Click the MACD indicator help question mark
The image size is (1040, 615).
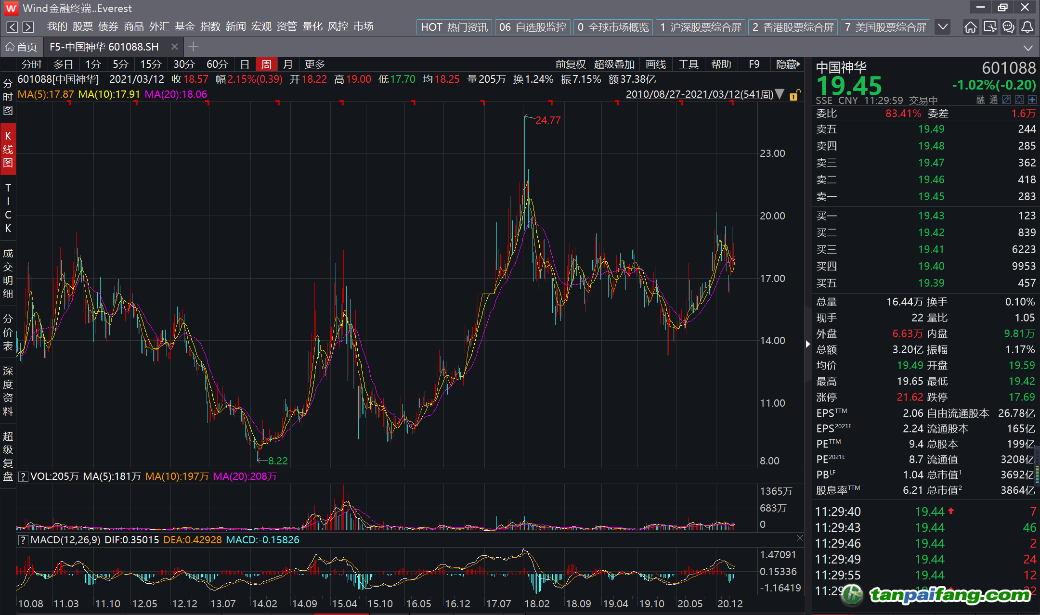23,540
